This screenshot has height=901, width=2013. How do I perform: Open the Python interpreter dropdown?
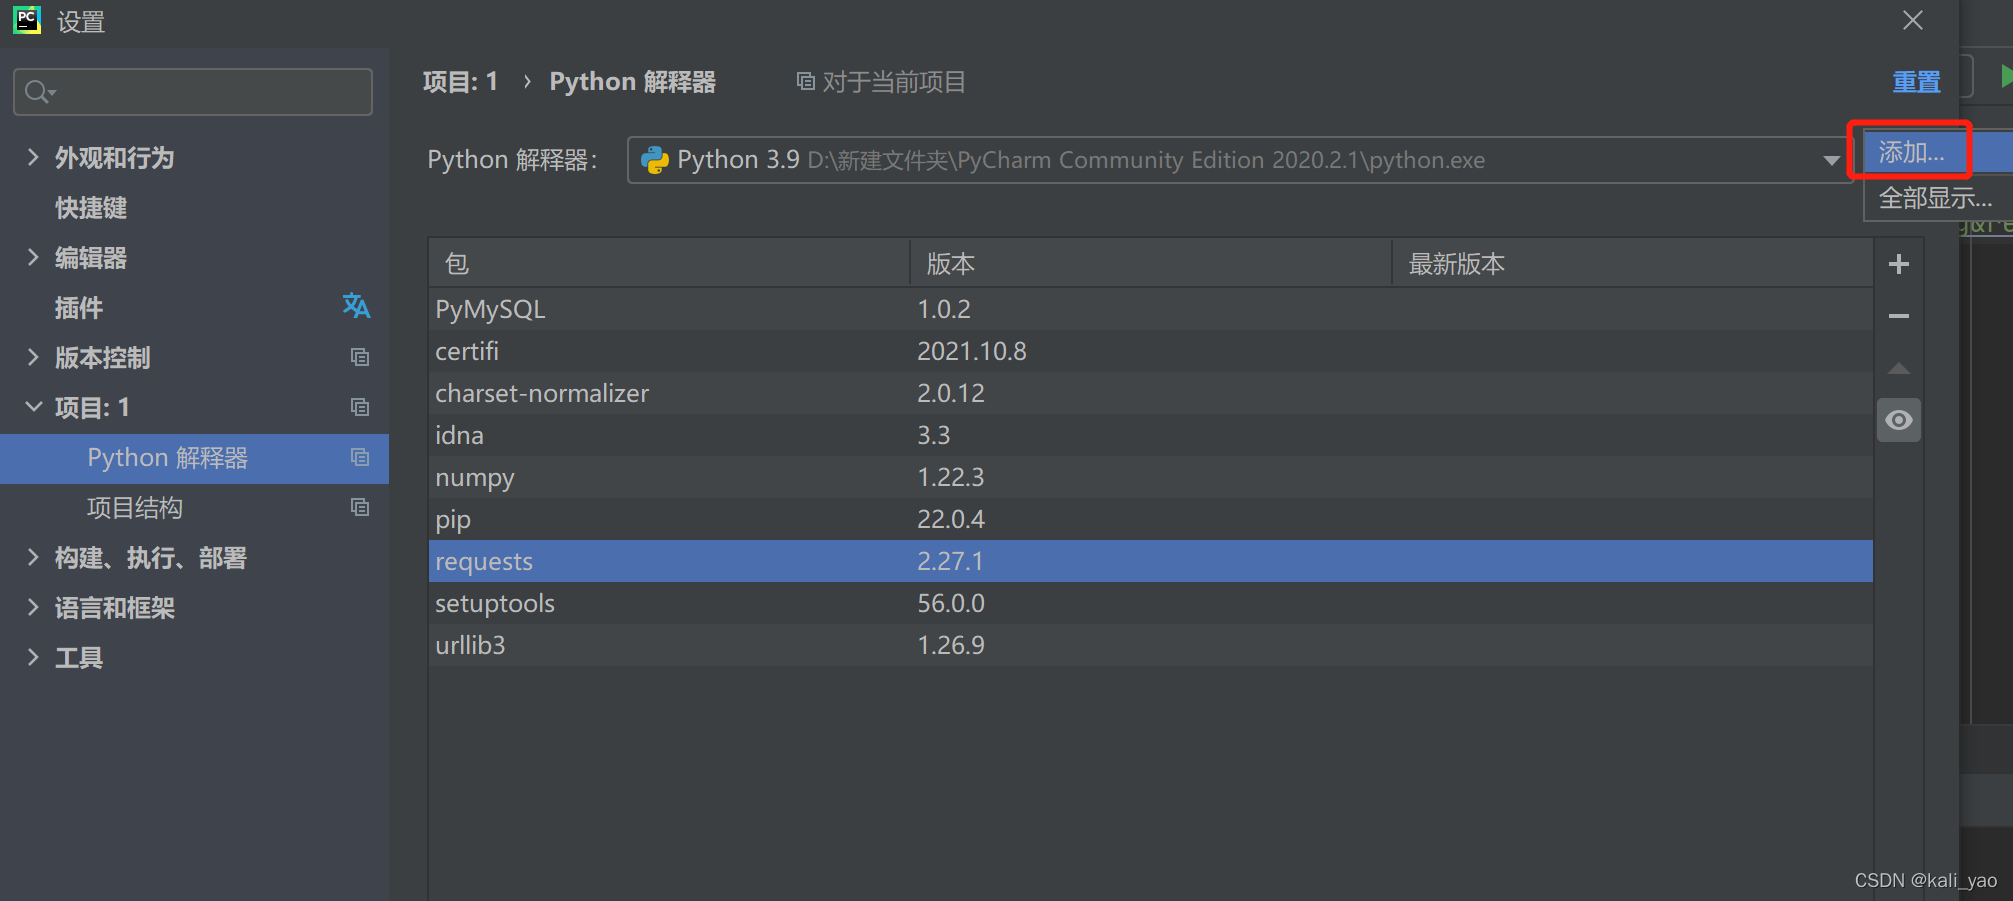[1830, 159]
